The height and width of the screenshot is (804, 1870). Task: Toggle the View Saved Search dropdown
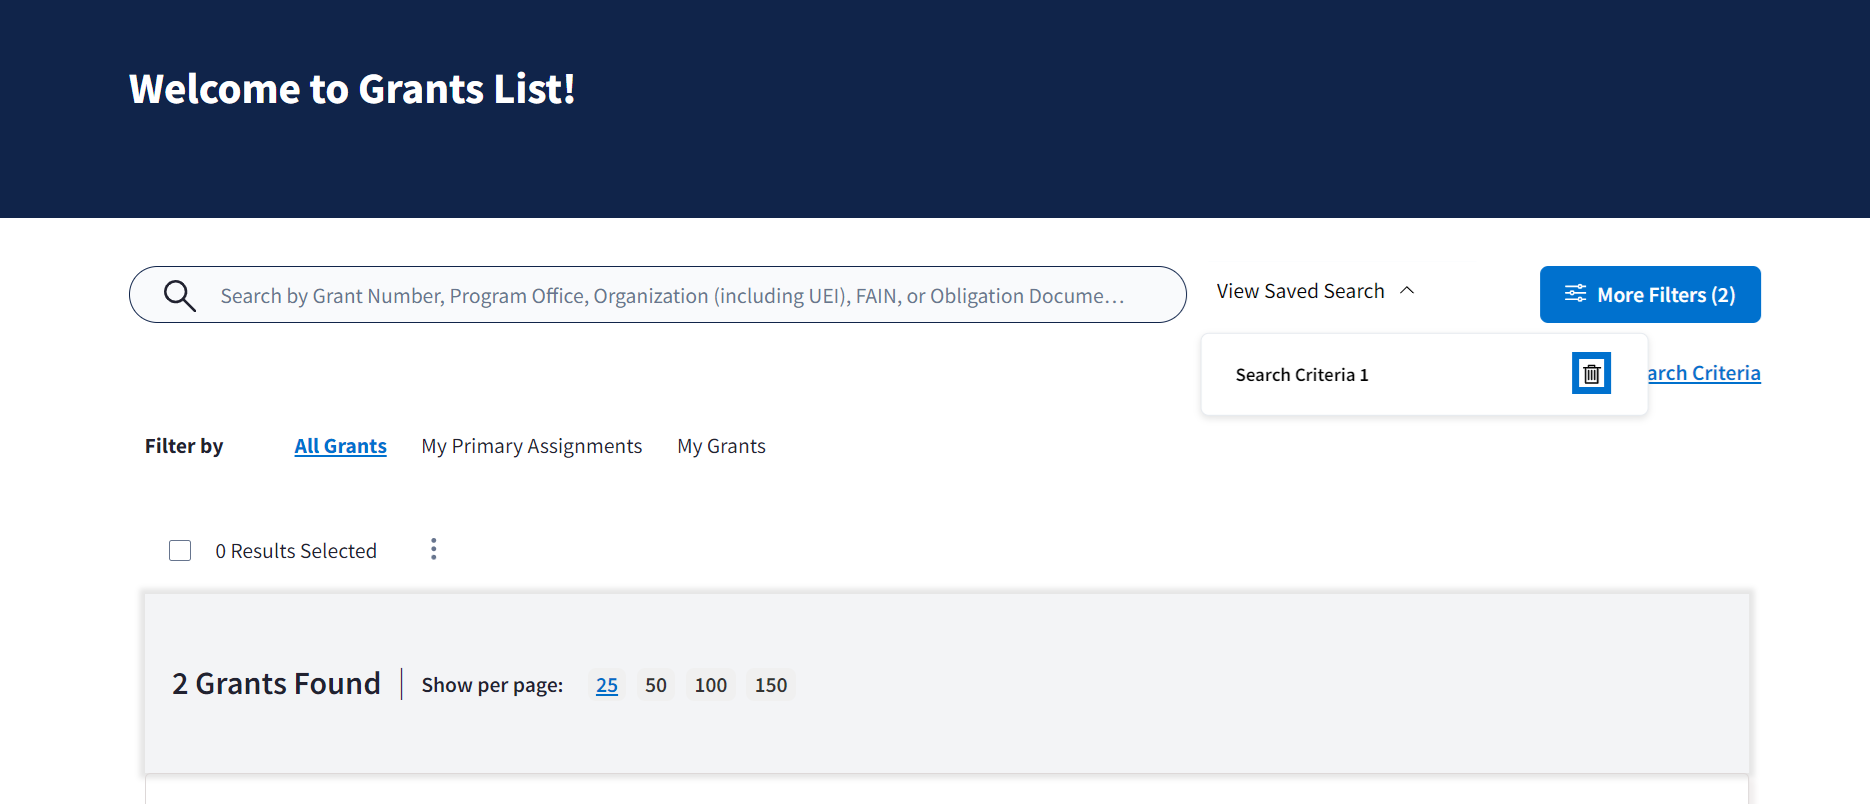point(1300,291)
